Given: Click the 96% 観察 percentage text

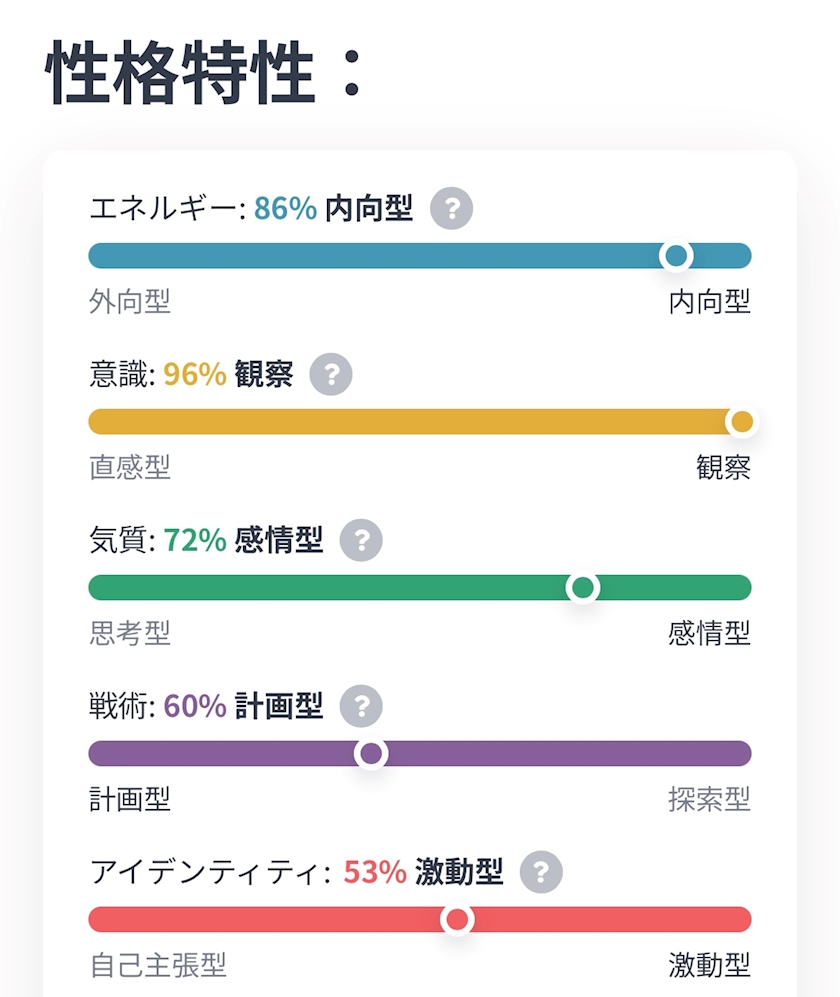Looking at the screenshot, I should point(195,375).
